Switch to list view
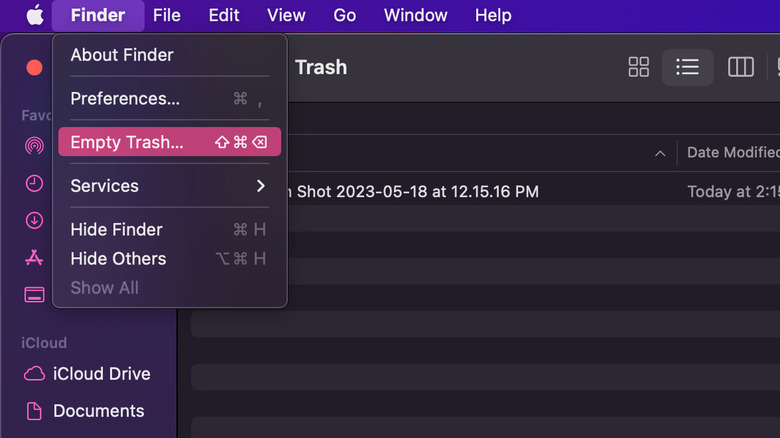Screen dimensions: 780x438 [687, 67]
